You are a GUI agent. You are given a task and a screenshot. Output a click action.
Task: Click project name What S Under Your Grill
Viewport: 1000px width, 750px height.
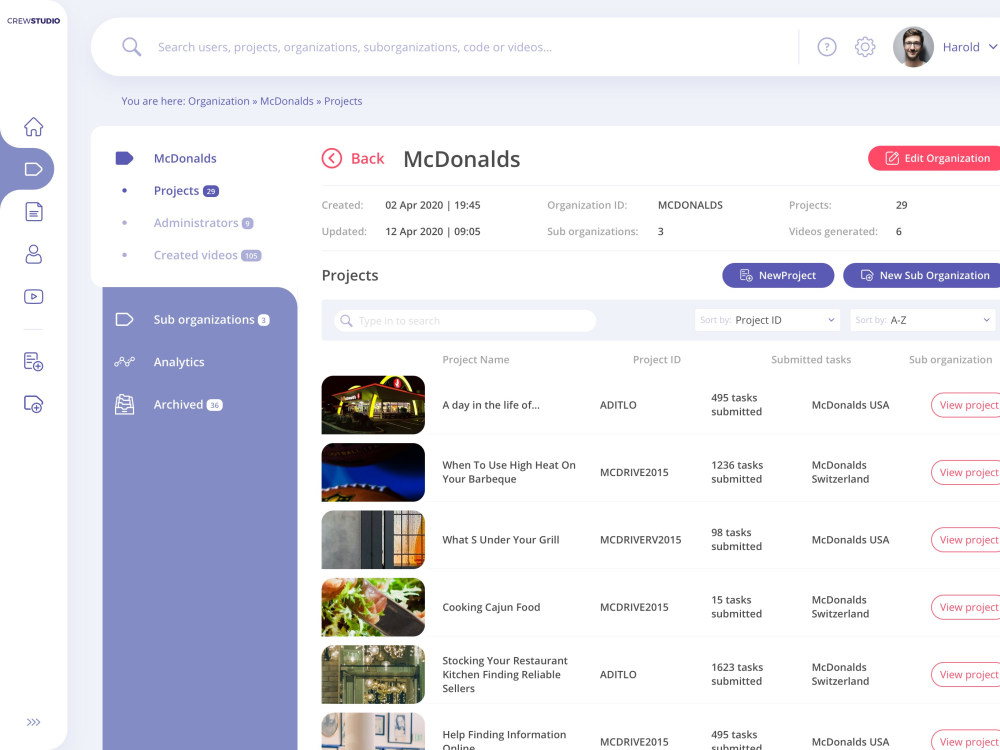501,540
